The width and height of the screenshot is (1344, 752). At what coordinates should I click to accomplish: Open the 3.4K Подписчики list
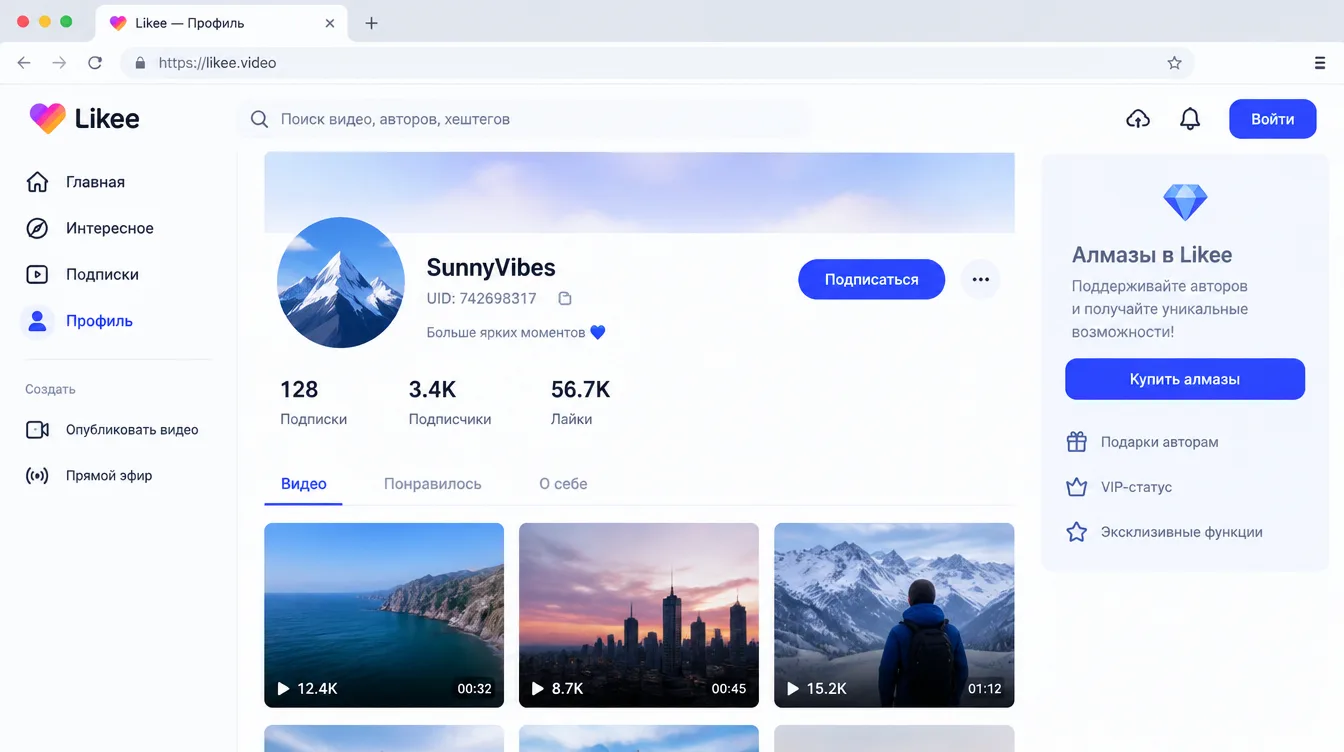click(x=450, y=403)
